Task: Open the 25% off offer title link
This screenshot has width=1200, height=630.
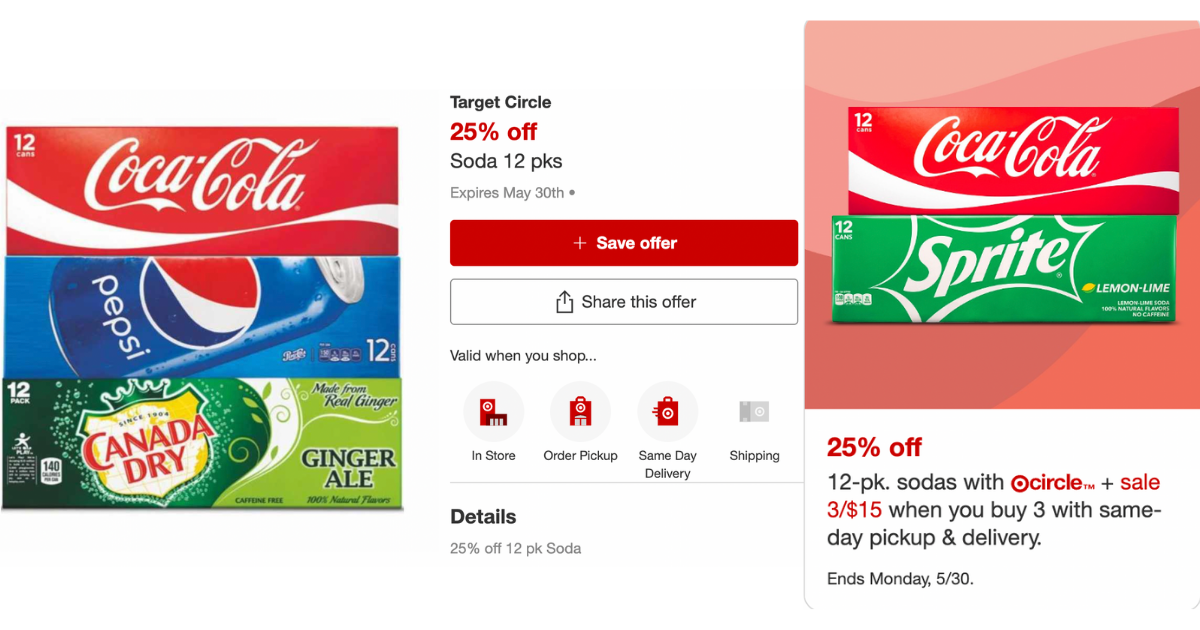Action: pos(493,131)
